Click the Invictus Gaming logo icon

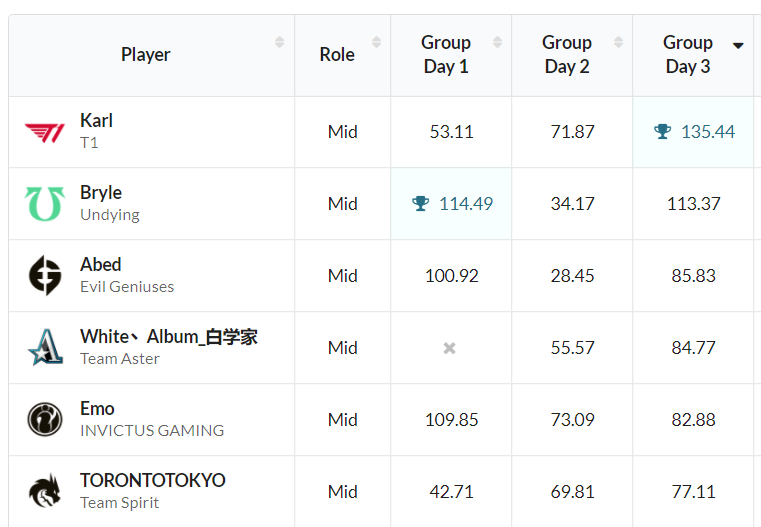[x=44, y=420]
